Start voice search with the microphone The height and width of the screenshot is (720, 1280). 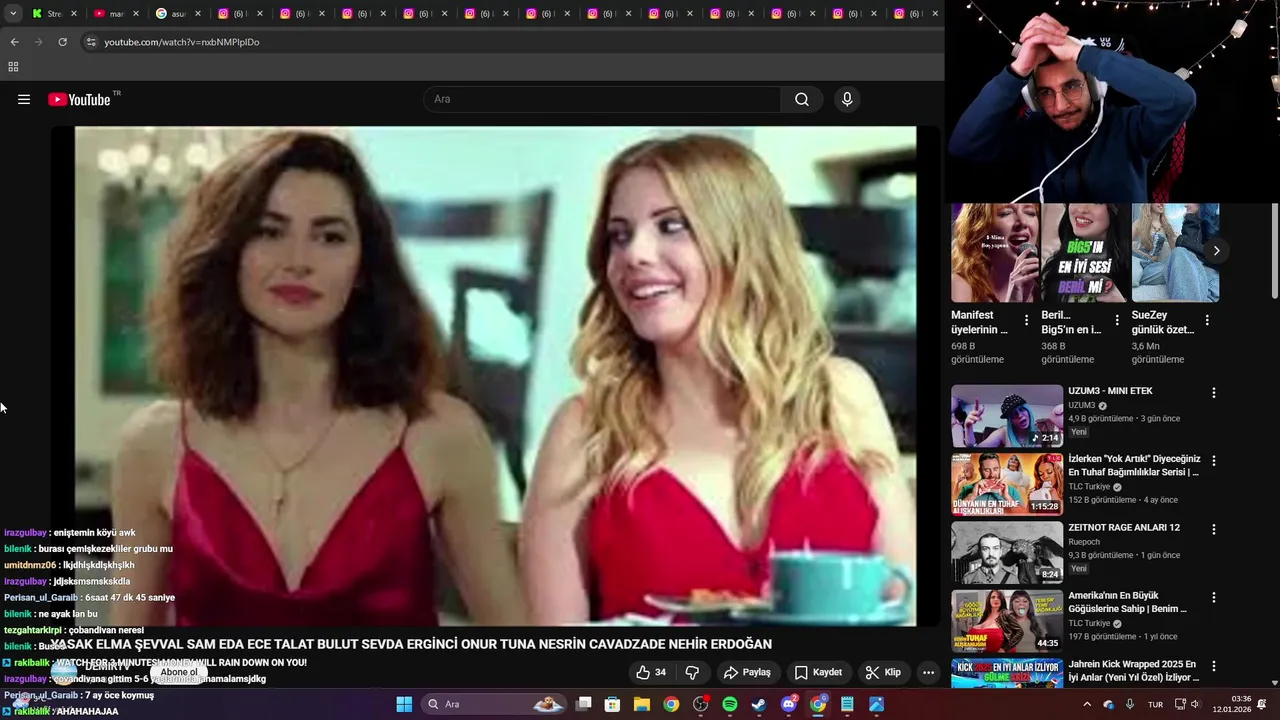847,99
